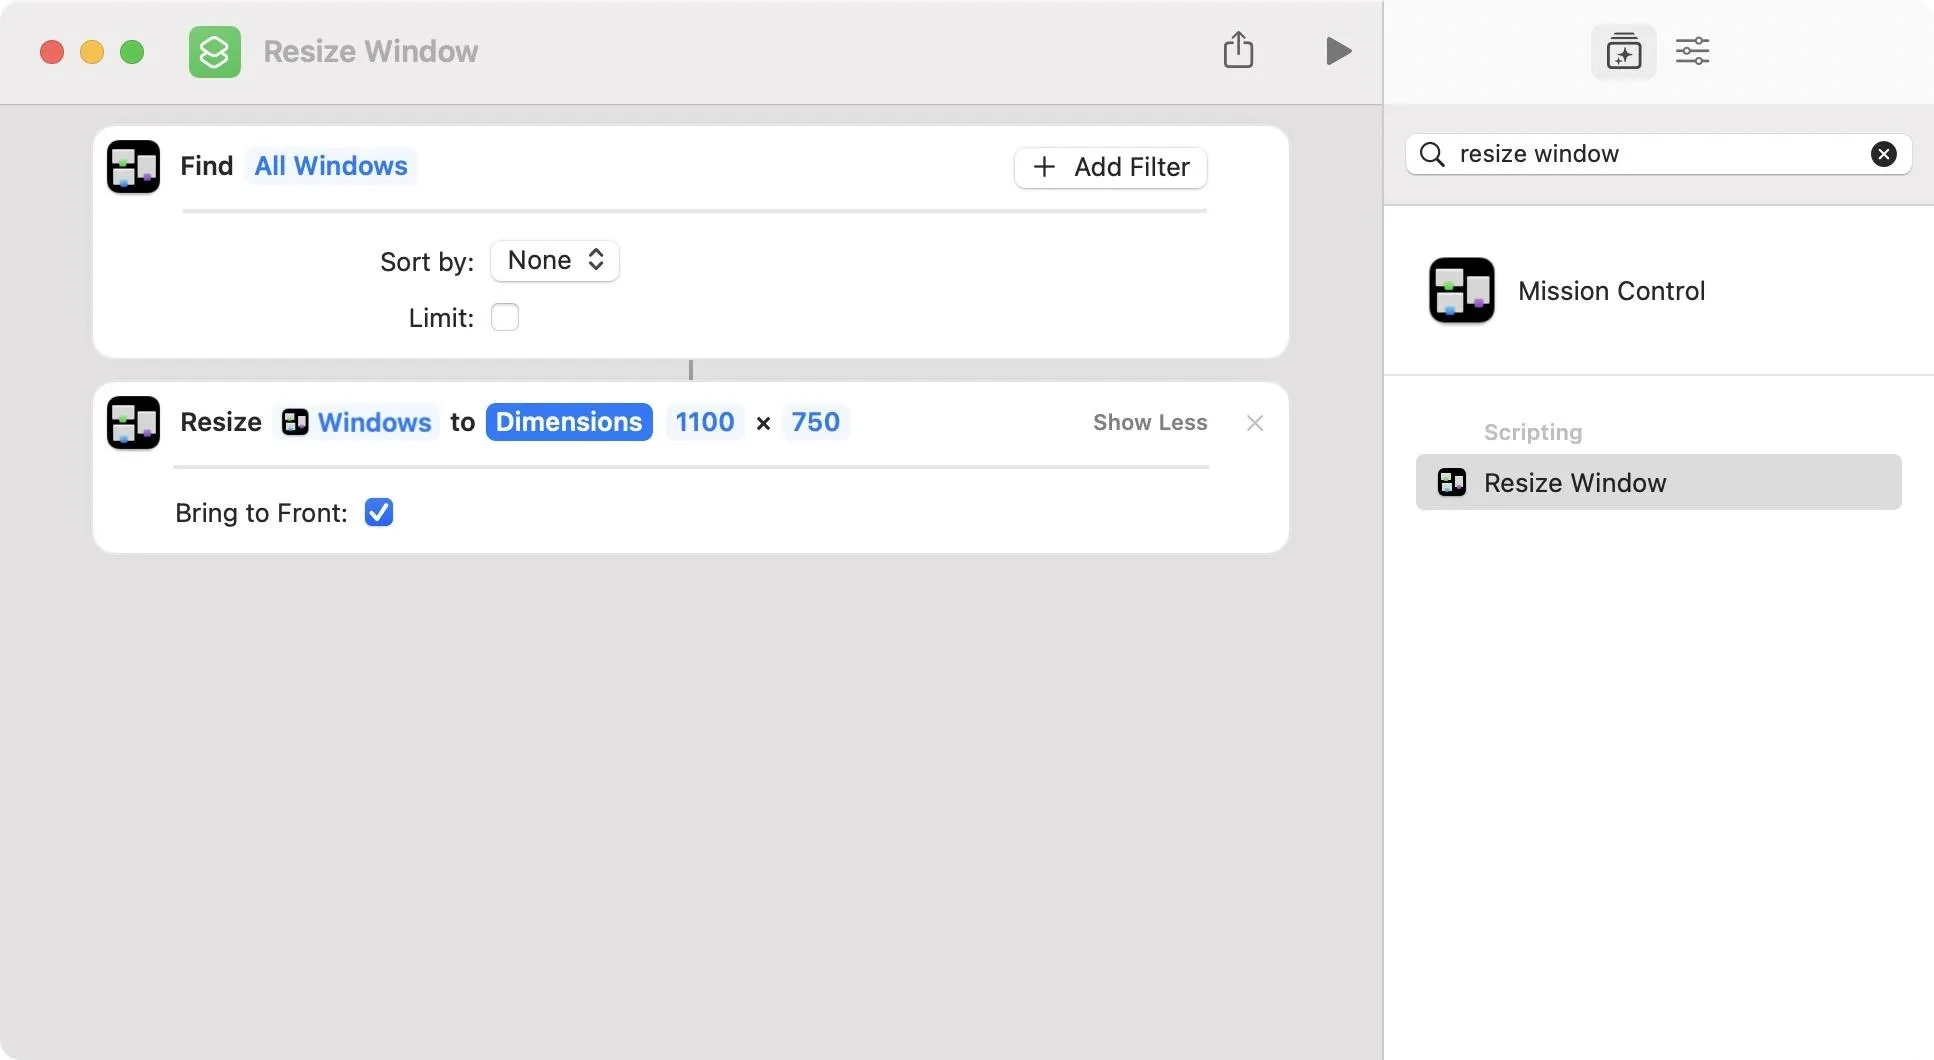Image resolution: width=1934 pixels, height=1060 pixels.
Task: Click the Bring to Front label
Action: (261, 512)
